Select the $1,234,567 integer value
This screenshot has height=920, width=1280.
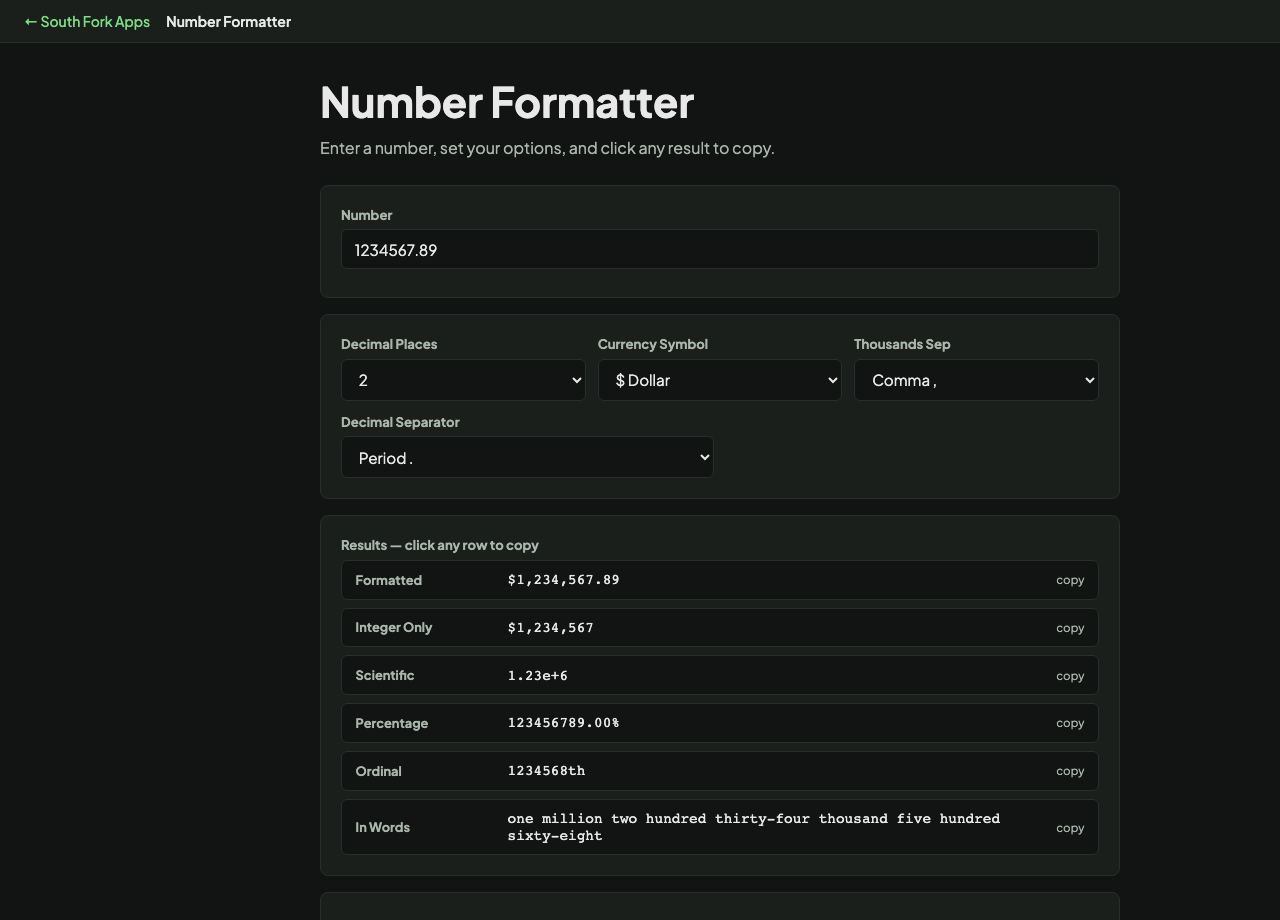click(551, 628)
